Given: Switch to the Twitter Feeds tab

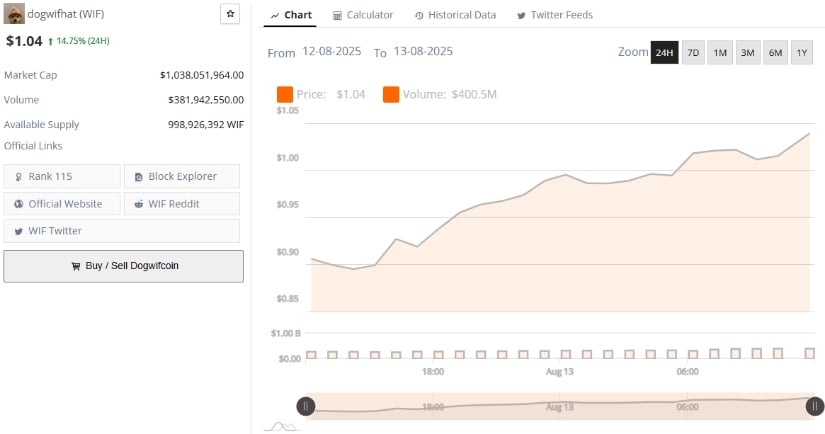Looking at the screenshot, I should coord(555,15).
